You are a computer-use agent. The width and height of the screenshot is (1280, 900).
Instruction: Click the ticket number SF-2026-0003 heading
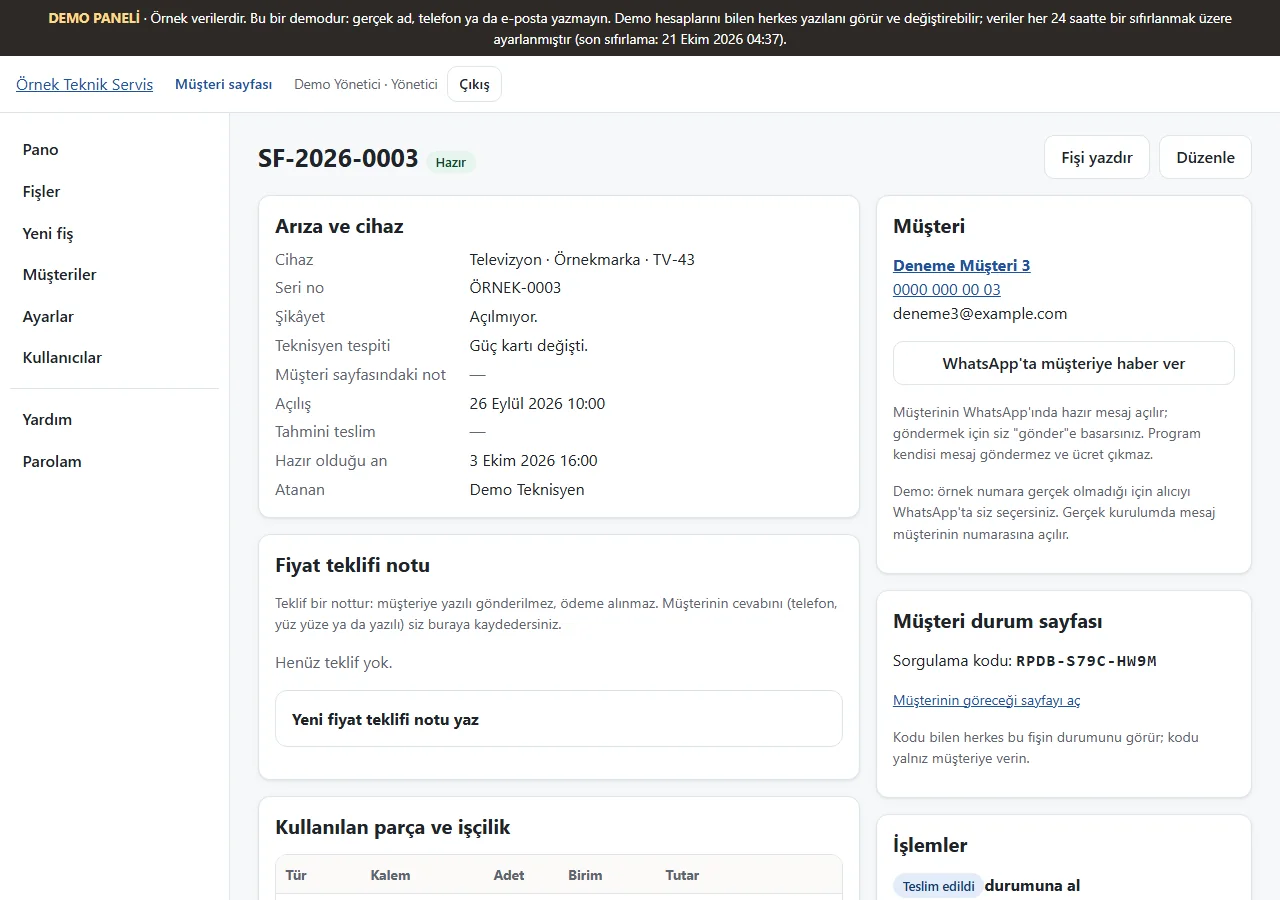point(338,158)
